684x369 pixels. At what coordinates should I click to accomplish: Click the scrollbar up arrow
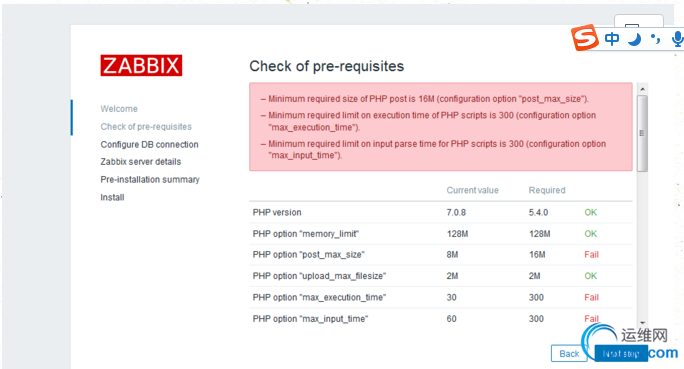[x=642, y=89]
